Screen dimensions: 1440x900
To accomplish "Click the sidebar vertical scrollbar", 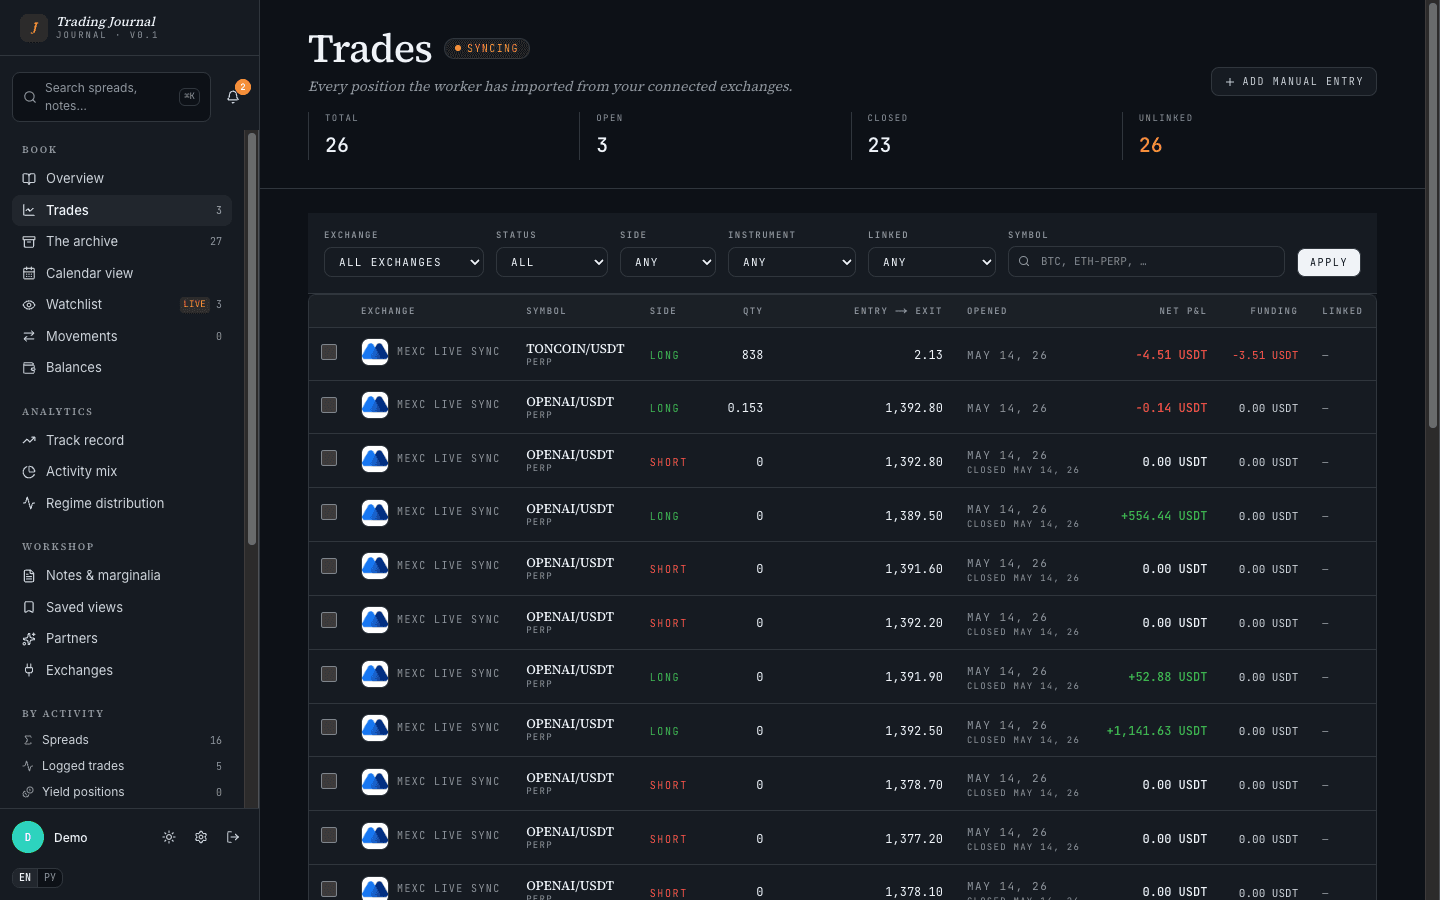I will 252,338.
